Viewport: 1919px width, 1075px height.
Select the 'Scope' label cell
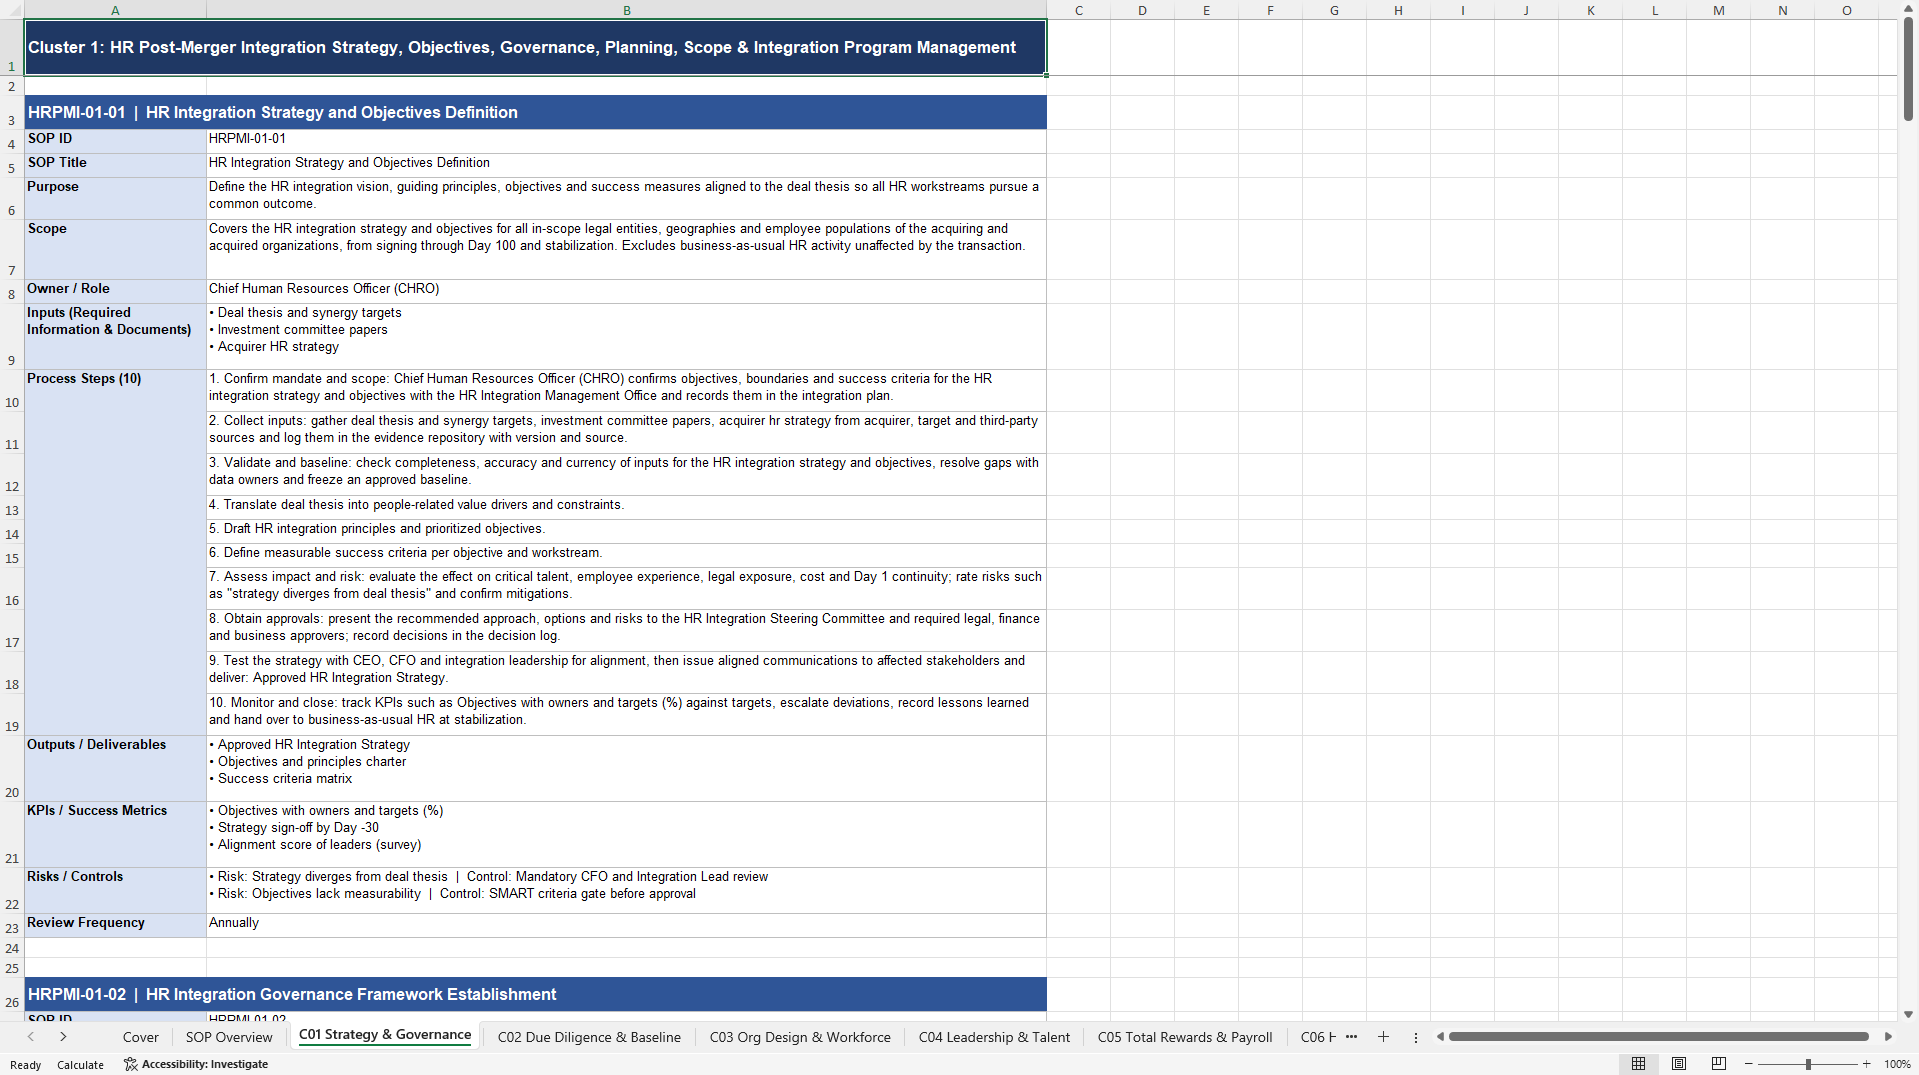(115, 249)
